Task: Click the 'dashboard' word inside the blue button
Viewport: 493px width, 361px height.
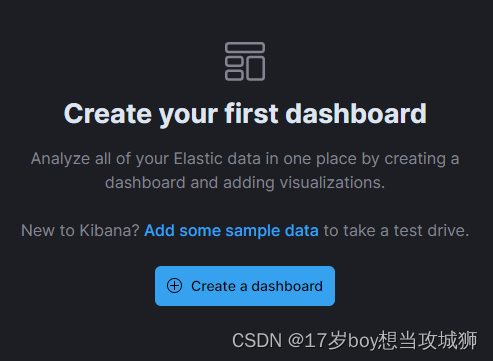Action: 287,286
